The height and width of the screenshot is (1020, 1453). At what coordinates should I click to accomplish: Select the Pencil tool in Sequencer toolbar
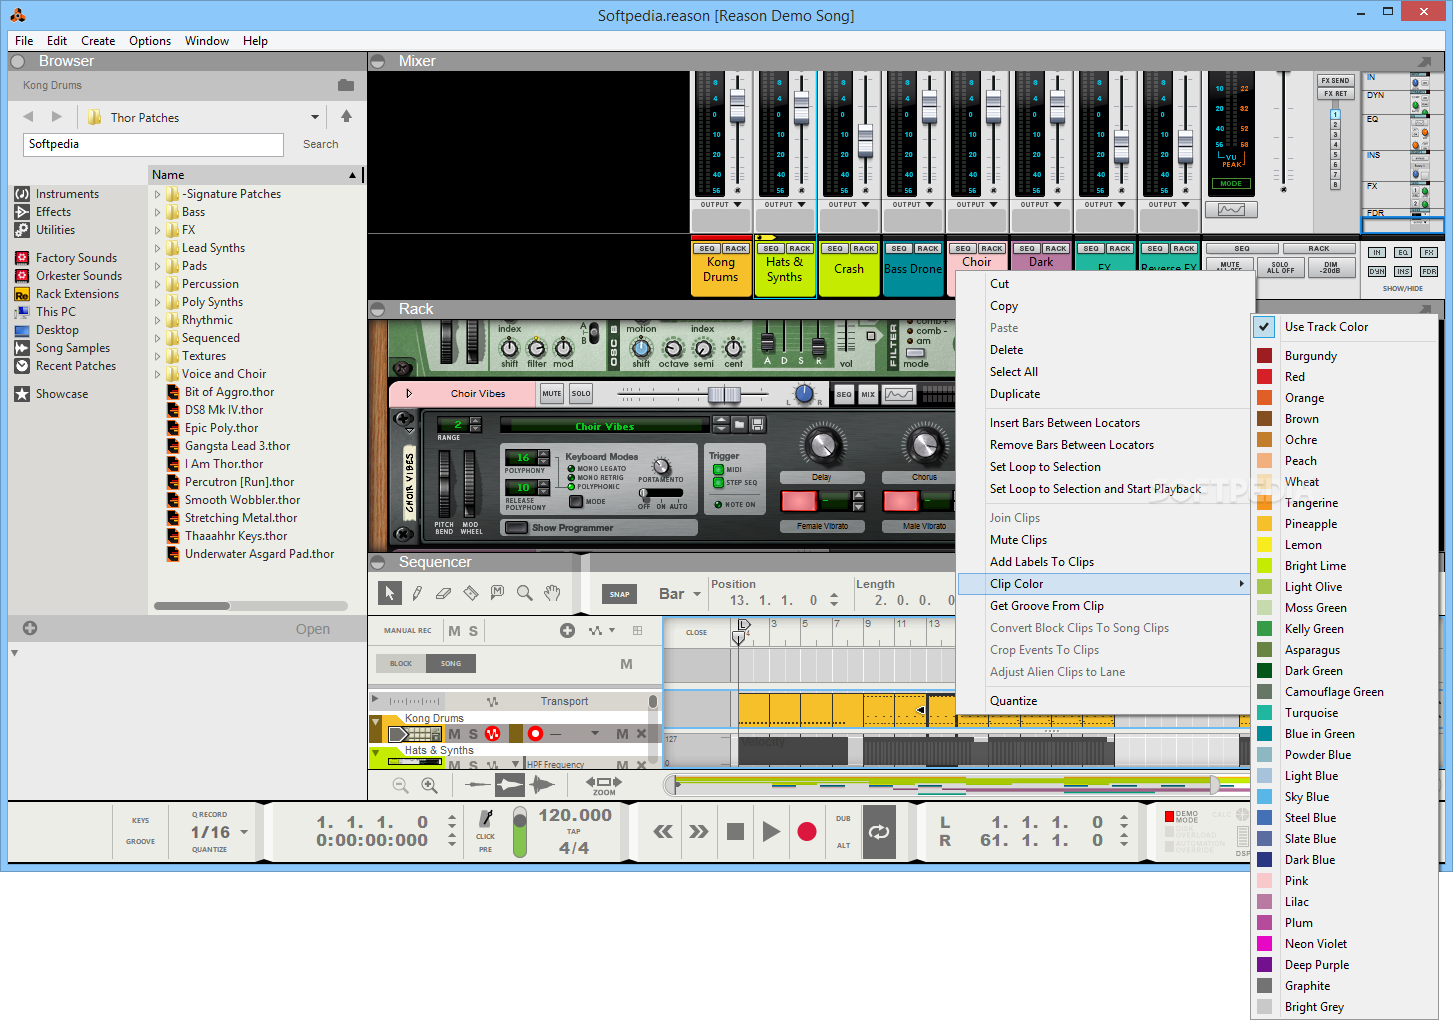point(417,593)
